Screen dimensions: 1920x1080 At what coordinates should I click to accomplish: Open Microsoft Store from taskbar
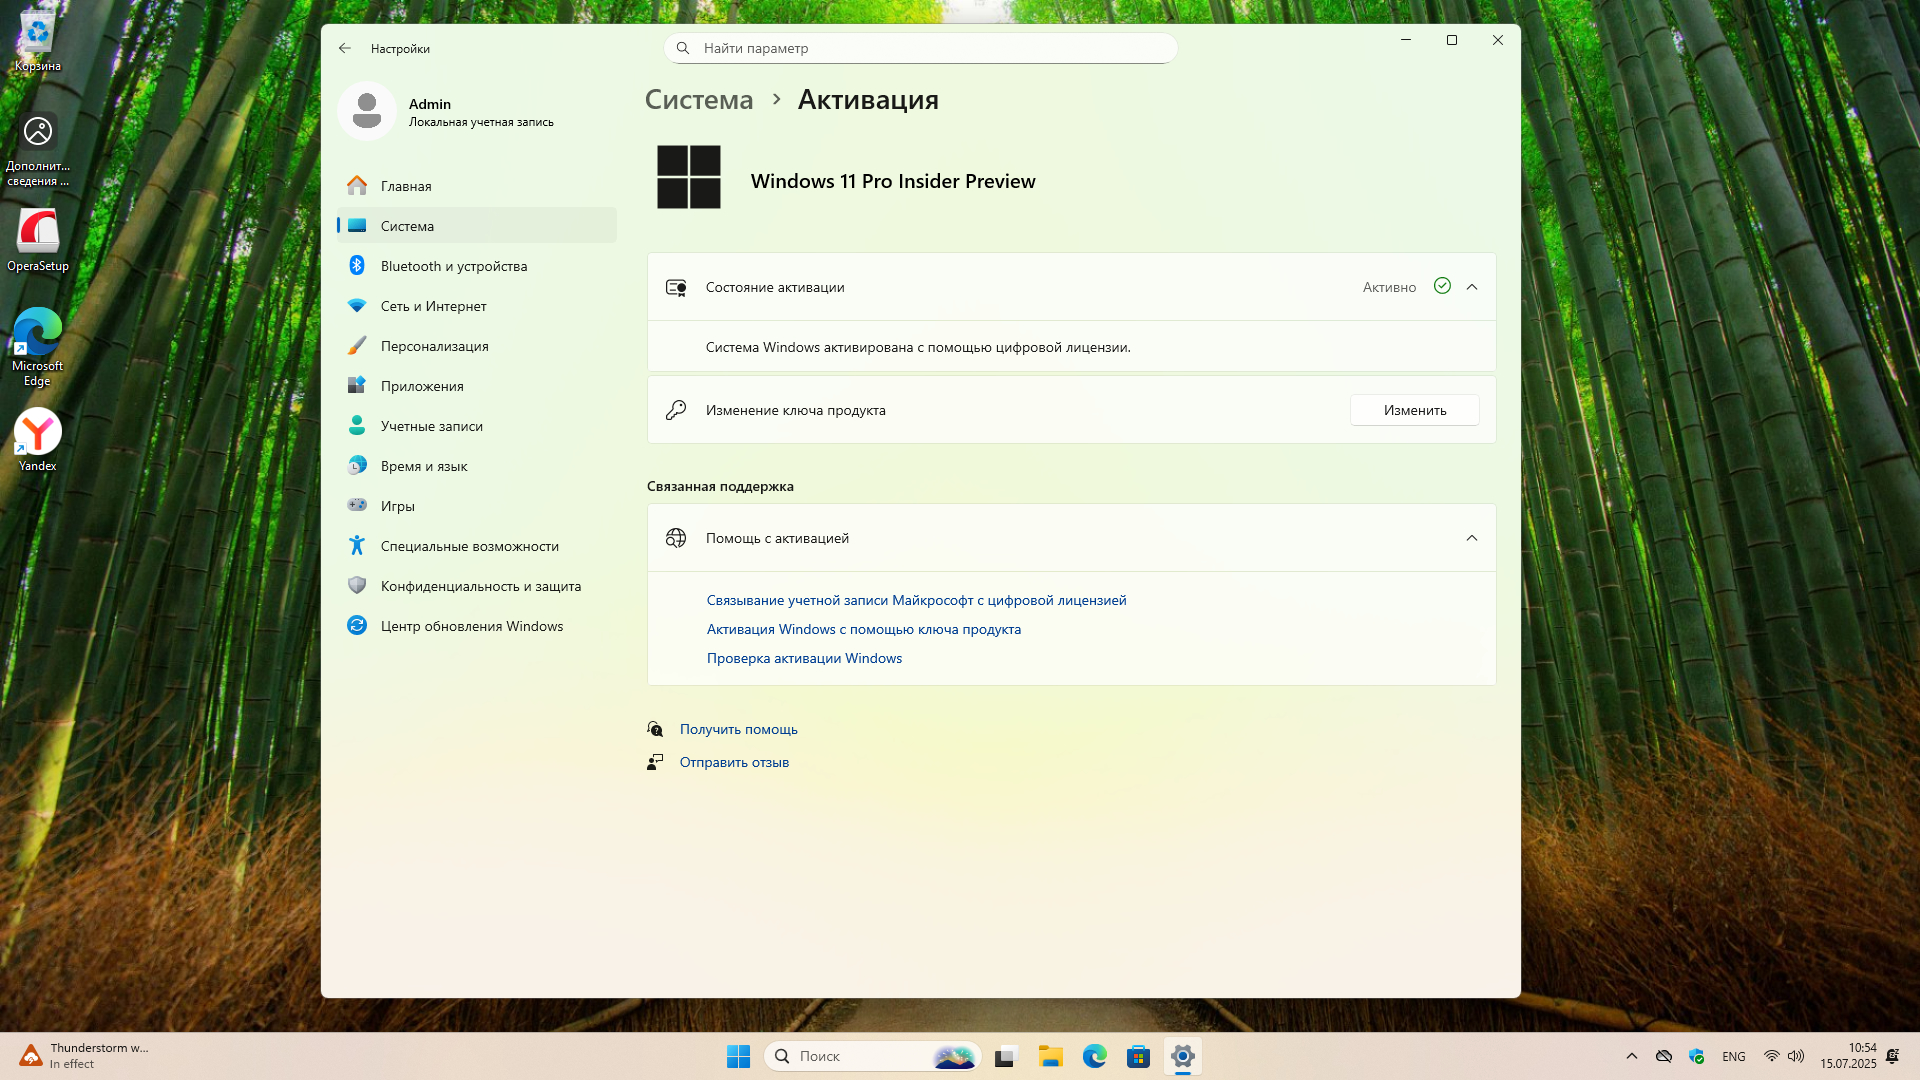click(1138, 1056)
